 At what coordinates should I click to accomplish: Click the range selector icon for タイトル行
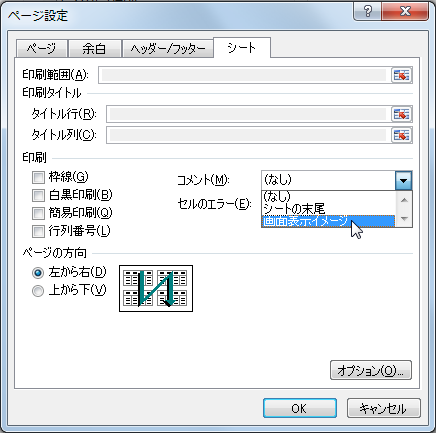tap(401, 115)
